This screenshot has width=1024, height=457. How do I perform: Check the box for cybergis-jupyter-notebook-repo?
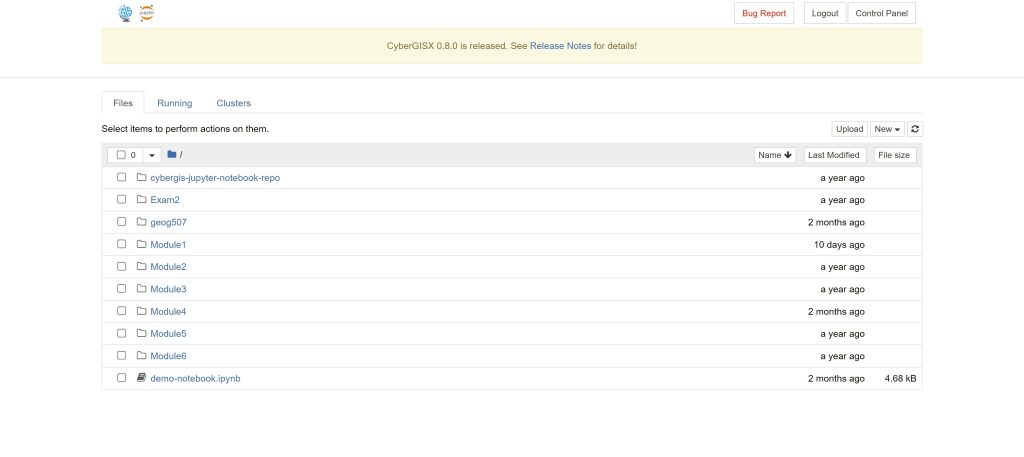pyautogui.click(x=121, y=178)
